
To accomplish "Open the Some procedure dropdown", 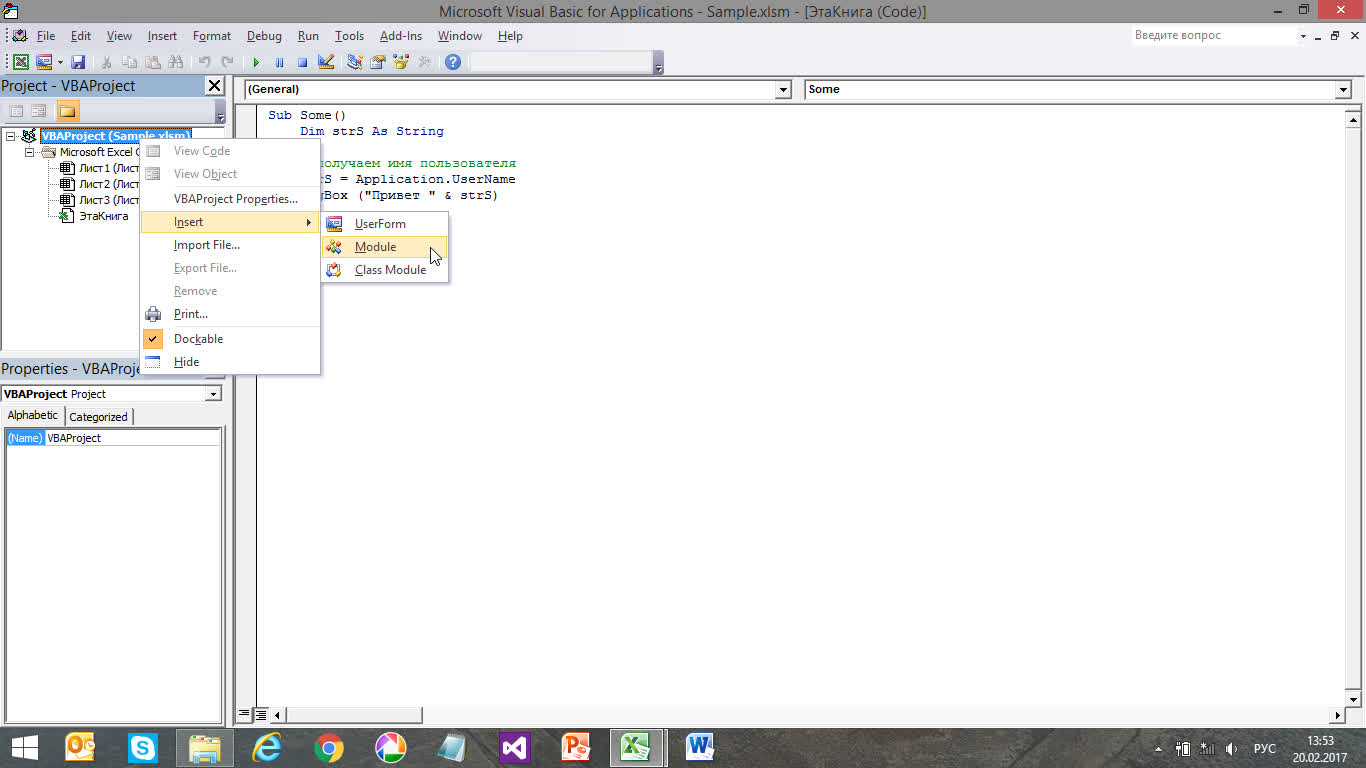I will click(1343, 90).
